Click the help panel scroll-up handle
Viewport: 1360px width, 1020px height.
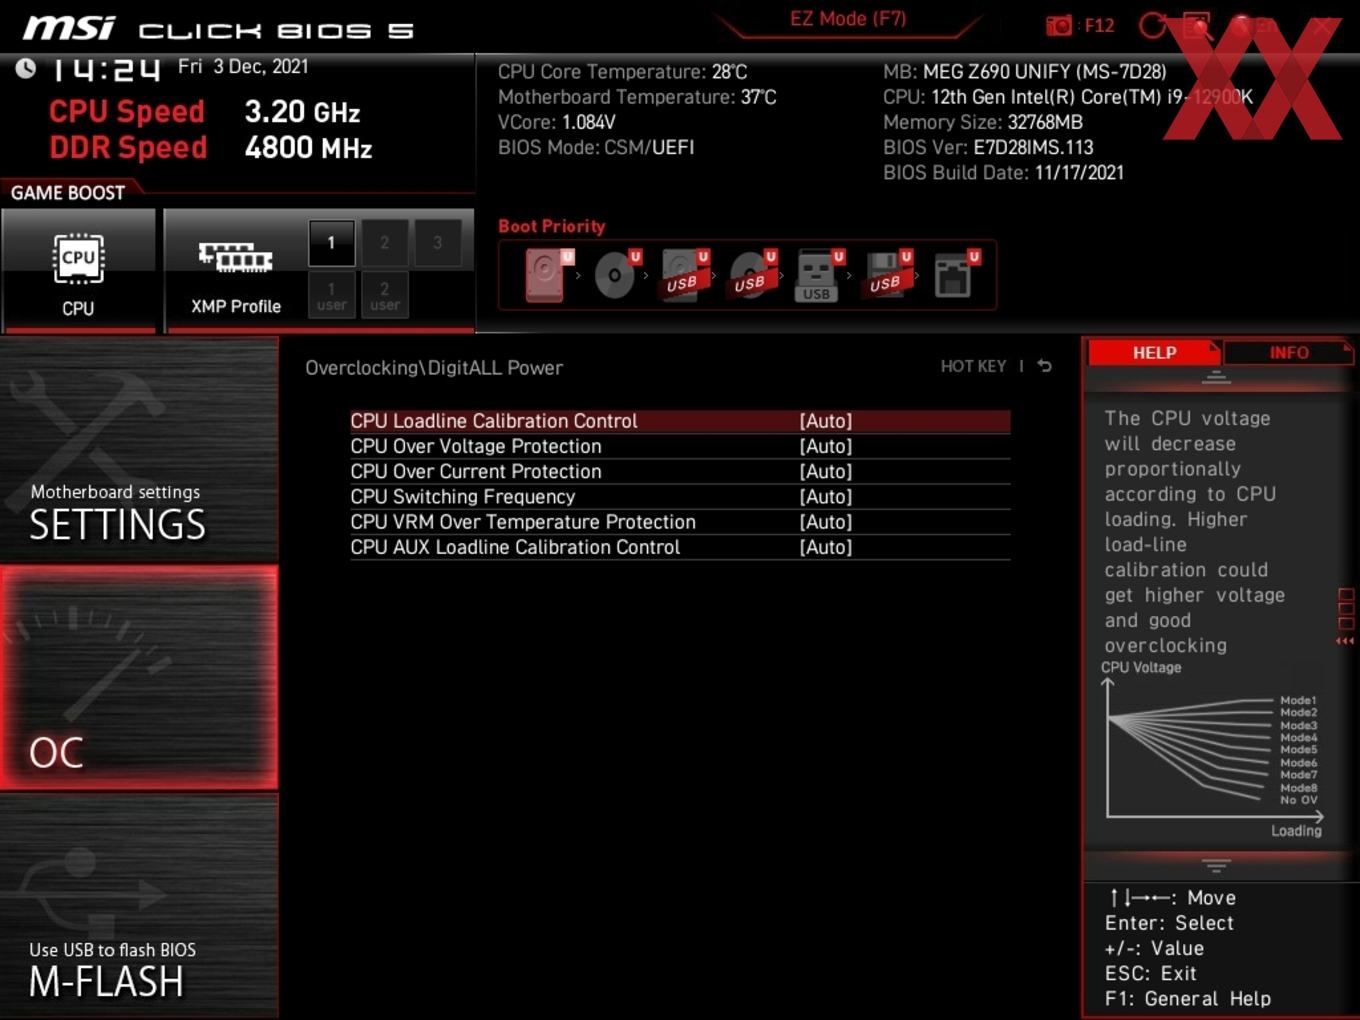(x=1216, y=377)
